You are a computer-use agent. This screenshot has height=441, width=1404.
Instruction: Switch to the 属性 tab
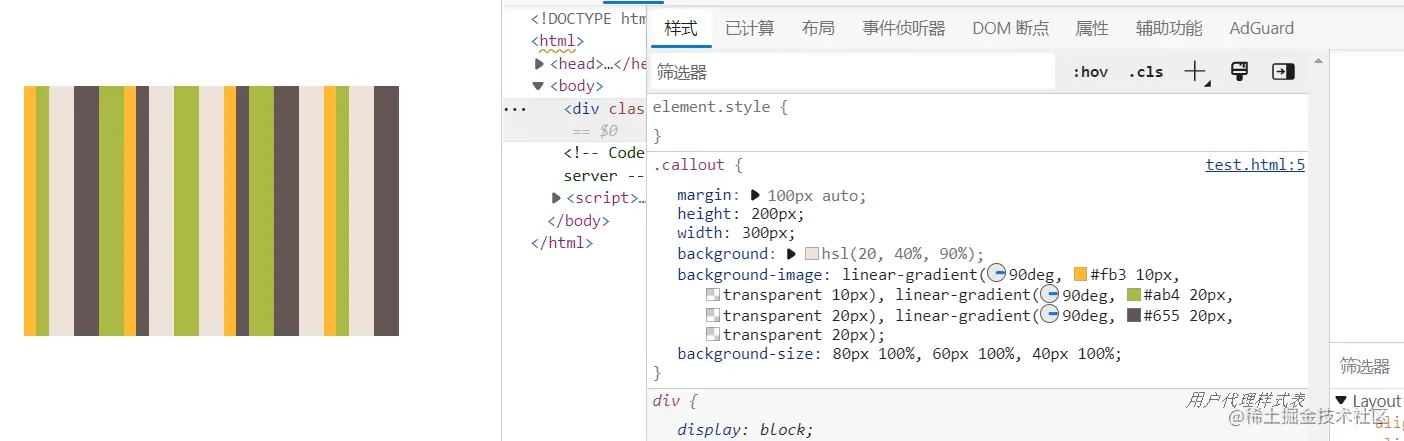pyautogui.click(x=1092, y=28)
